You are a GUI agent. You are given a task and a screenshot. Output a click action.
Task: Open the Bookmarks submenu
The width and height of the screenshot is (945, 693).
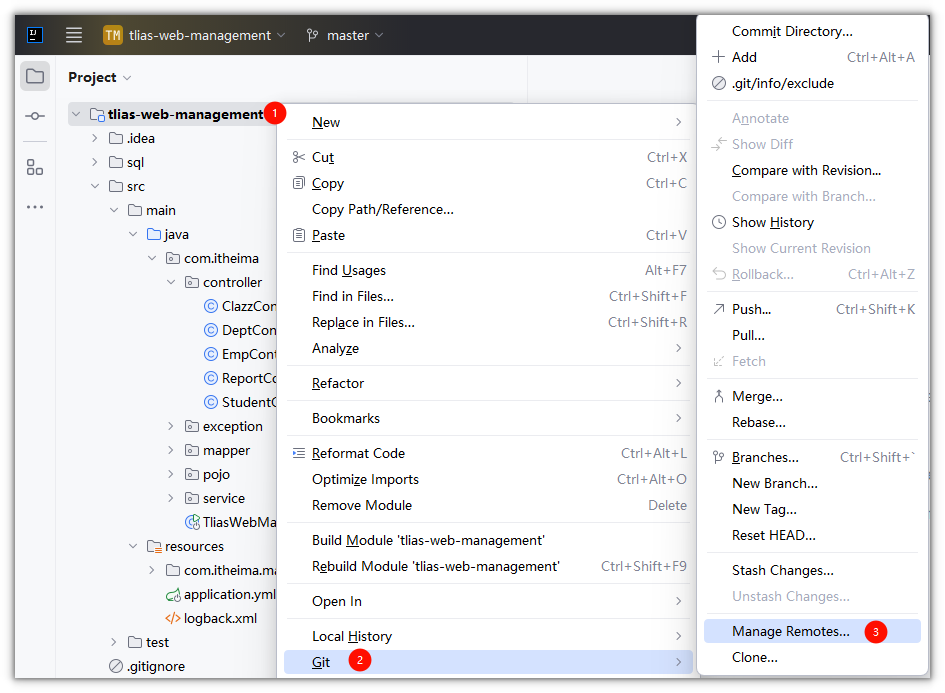point(489,418)
